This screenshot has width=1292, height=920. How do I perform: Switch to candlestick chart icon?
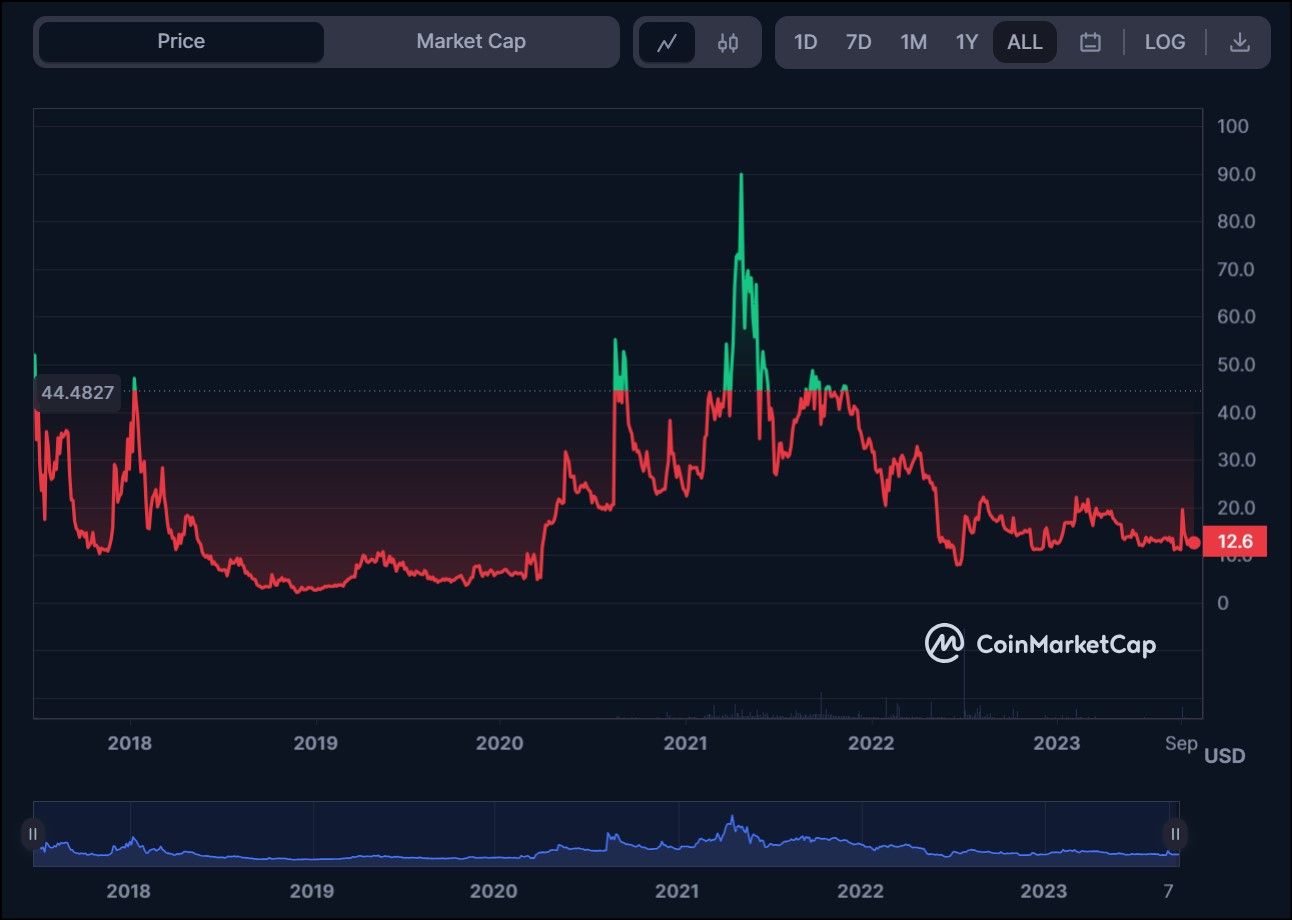728,42
